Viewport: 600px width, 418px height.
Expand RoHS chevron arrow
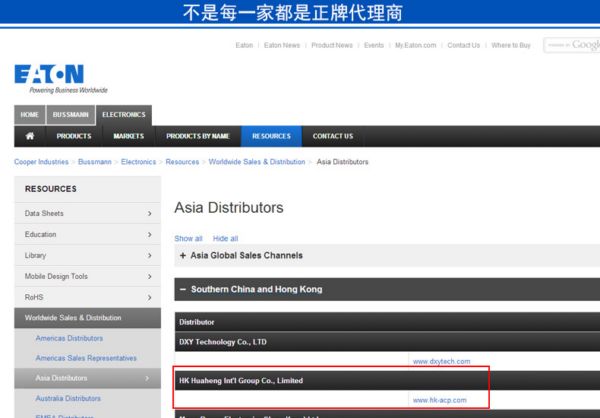coord(150,298)
